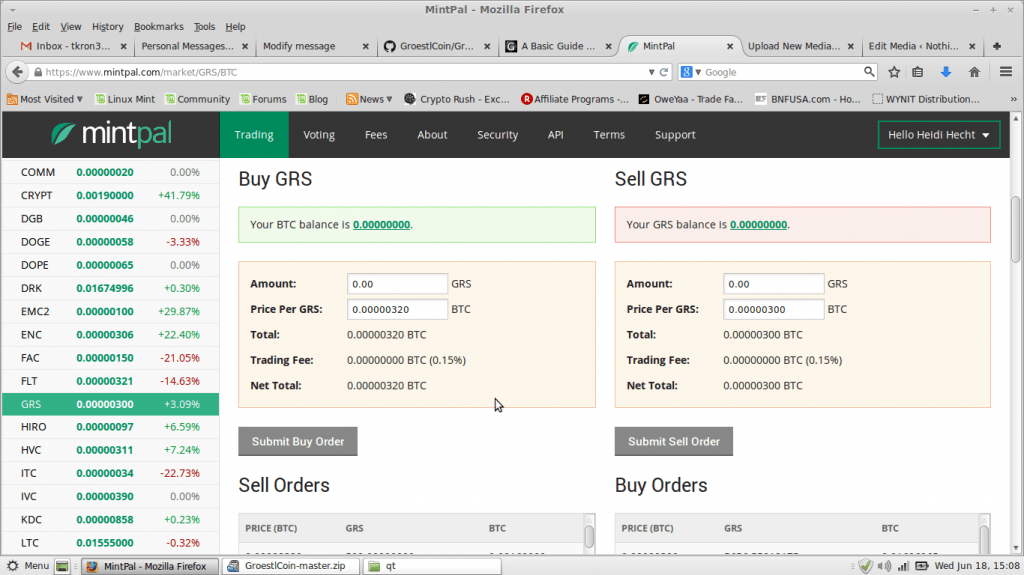The width and height of the screenshot is (1024, 575).
Task: Click the clock showing Wed Jun 18
Action: click(x=977, y=566)
